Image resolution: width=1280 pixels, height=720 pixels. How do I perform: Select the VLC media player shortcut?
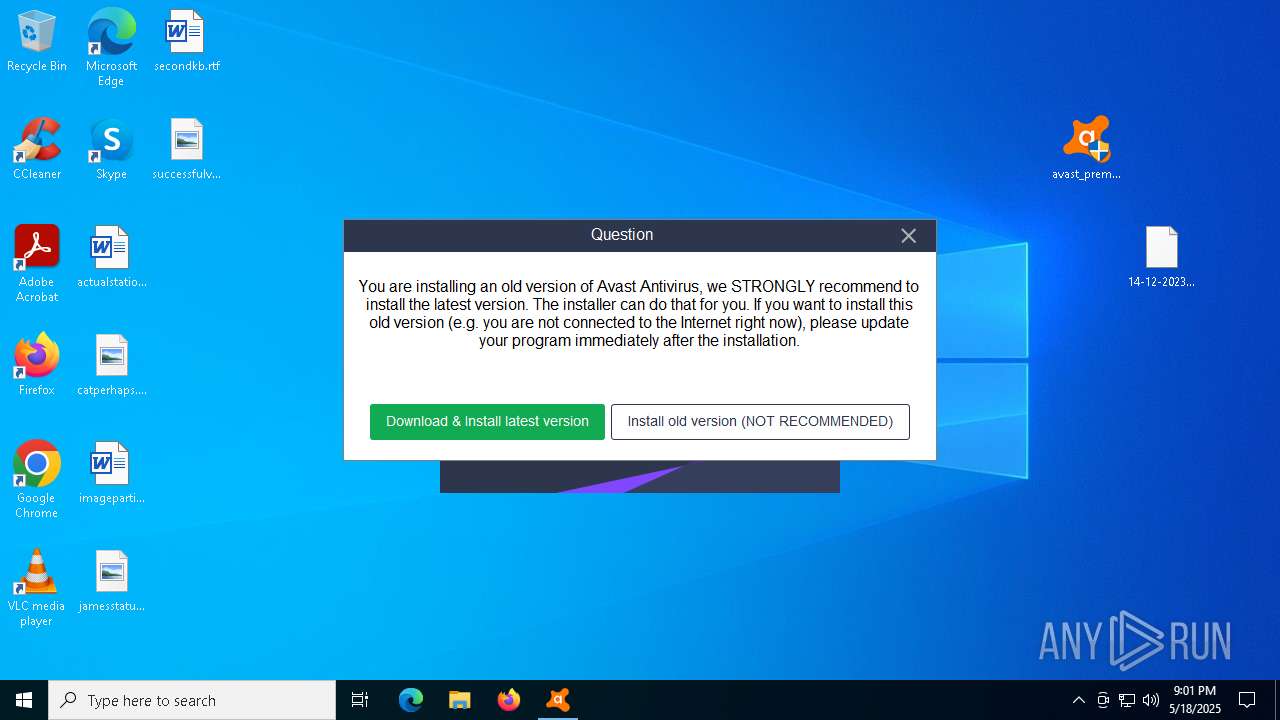(x=37, y=588)
